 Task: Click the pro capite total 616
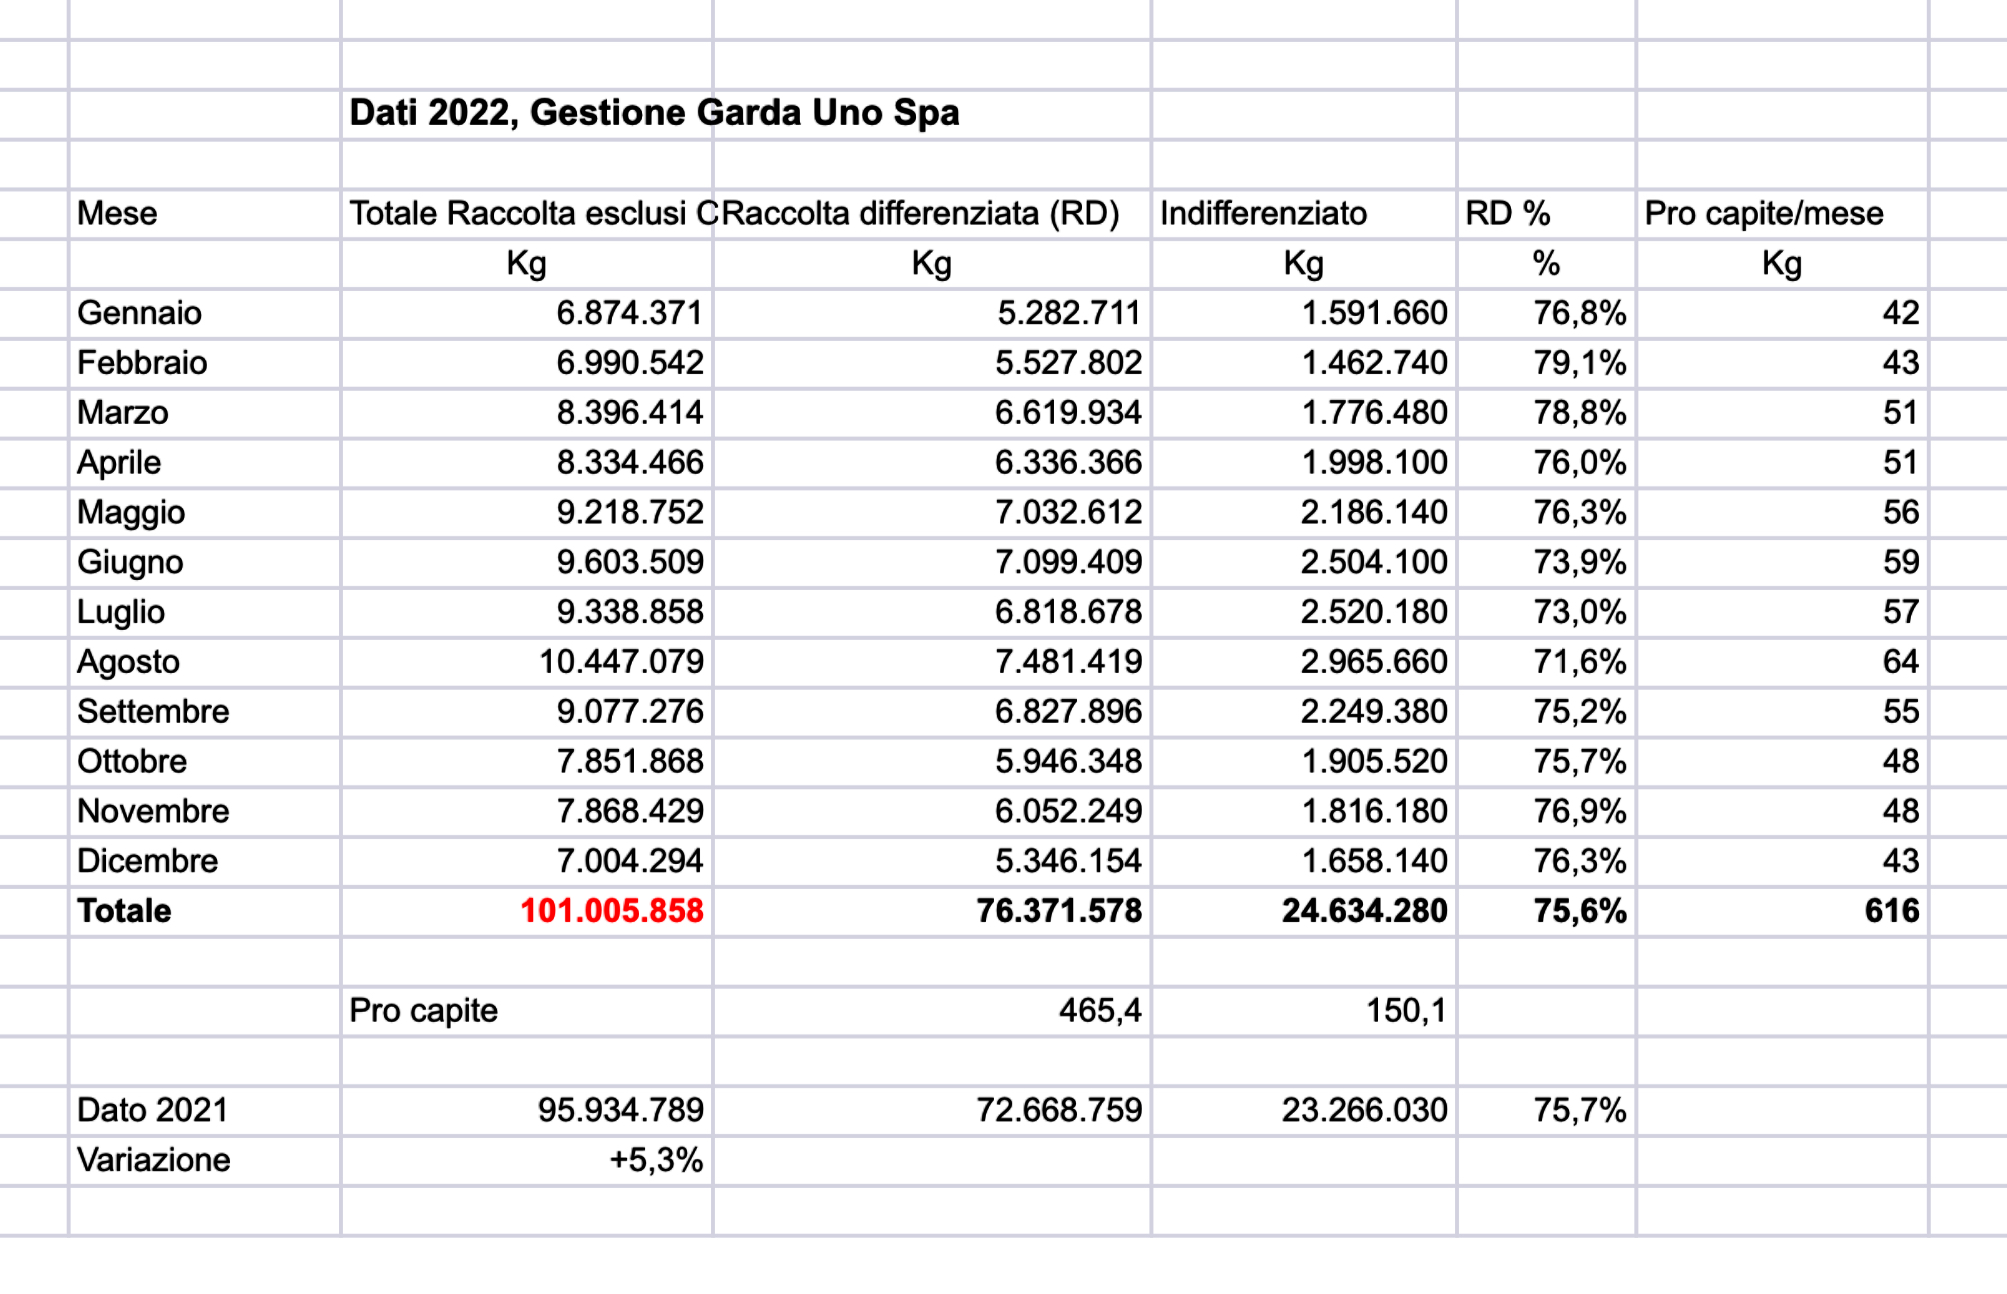1892,911
